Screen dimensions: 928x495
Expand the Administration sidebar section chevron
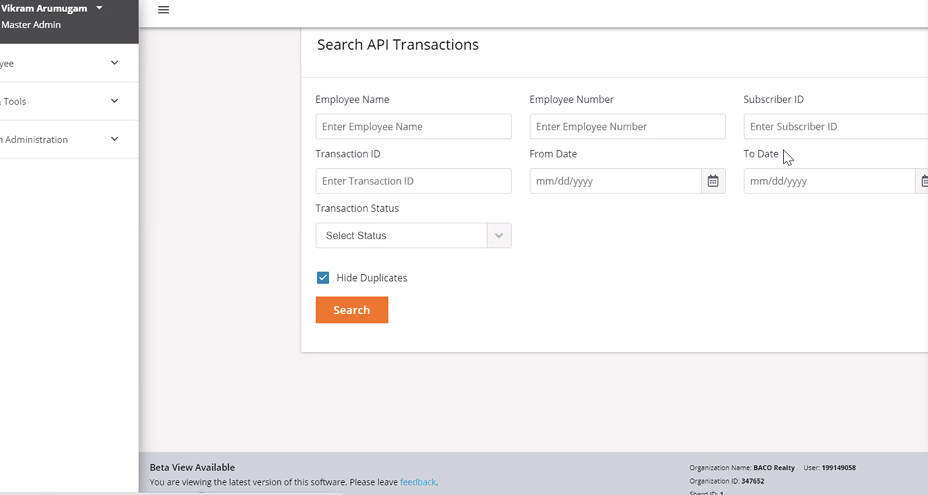point(114,139)
